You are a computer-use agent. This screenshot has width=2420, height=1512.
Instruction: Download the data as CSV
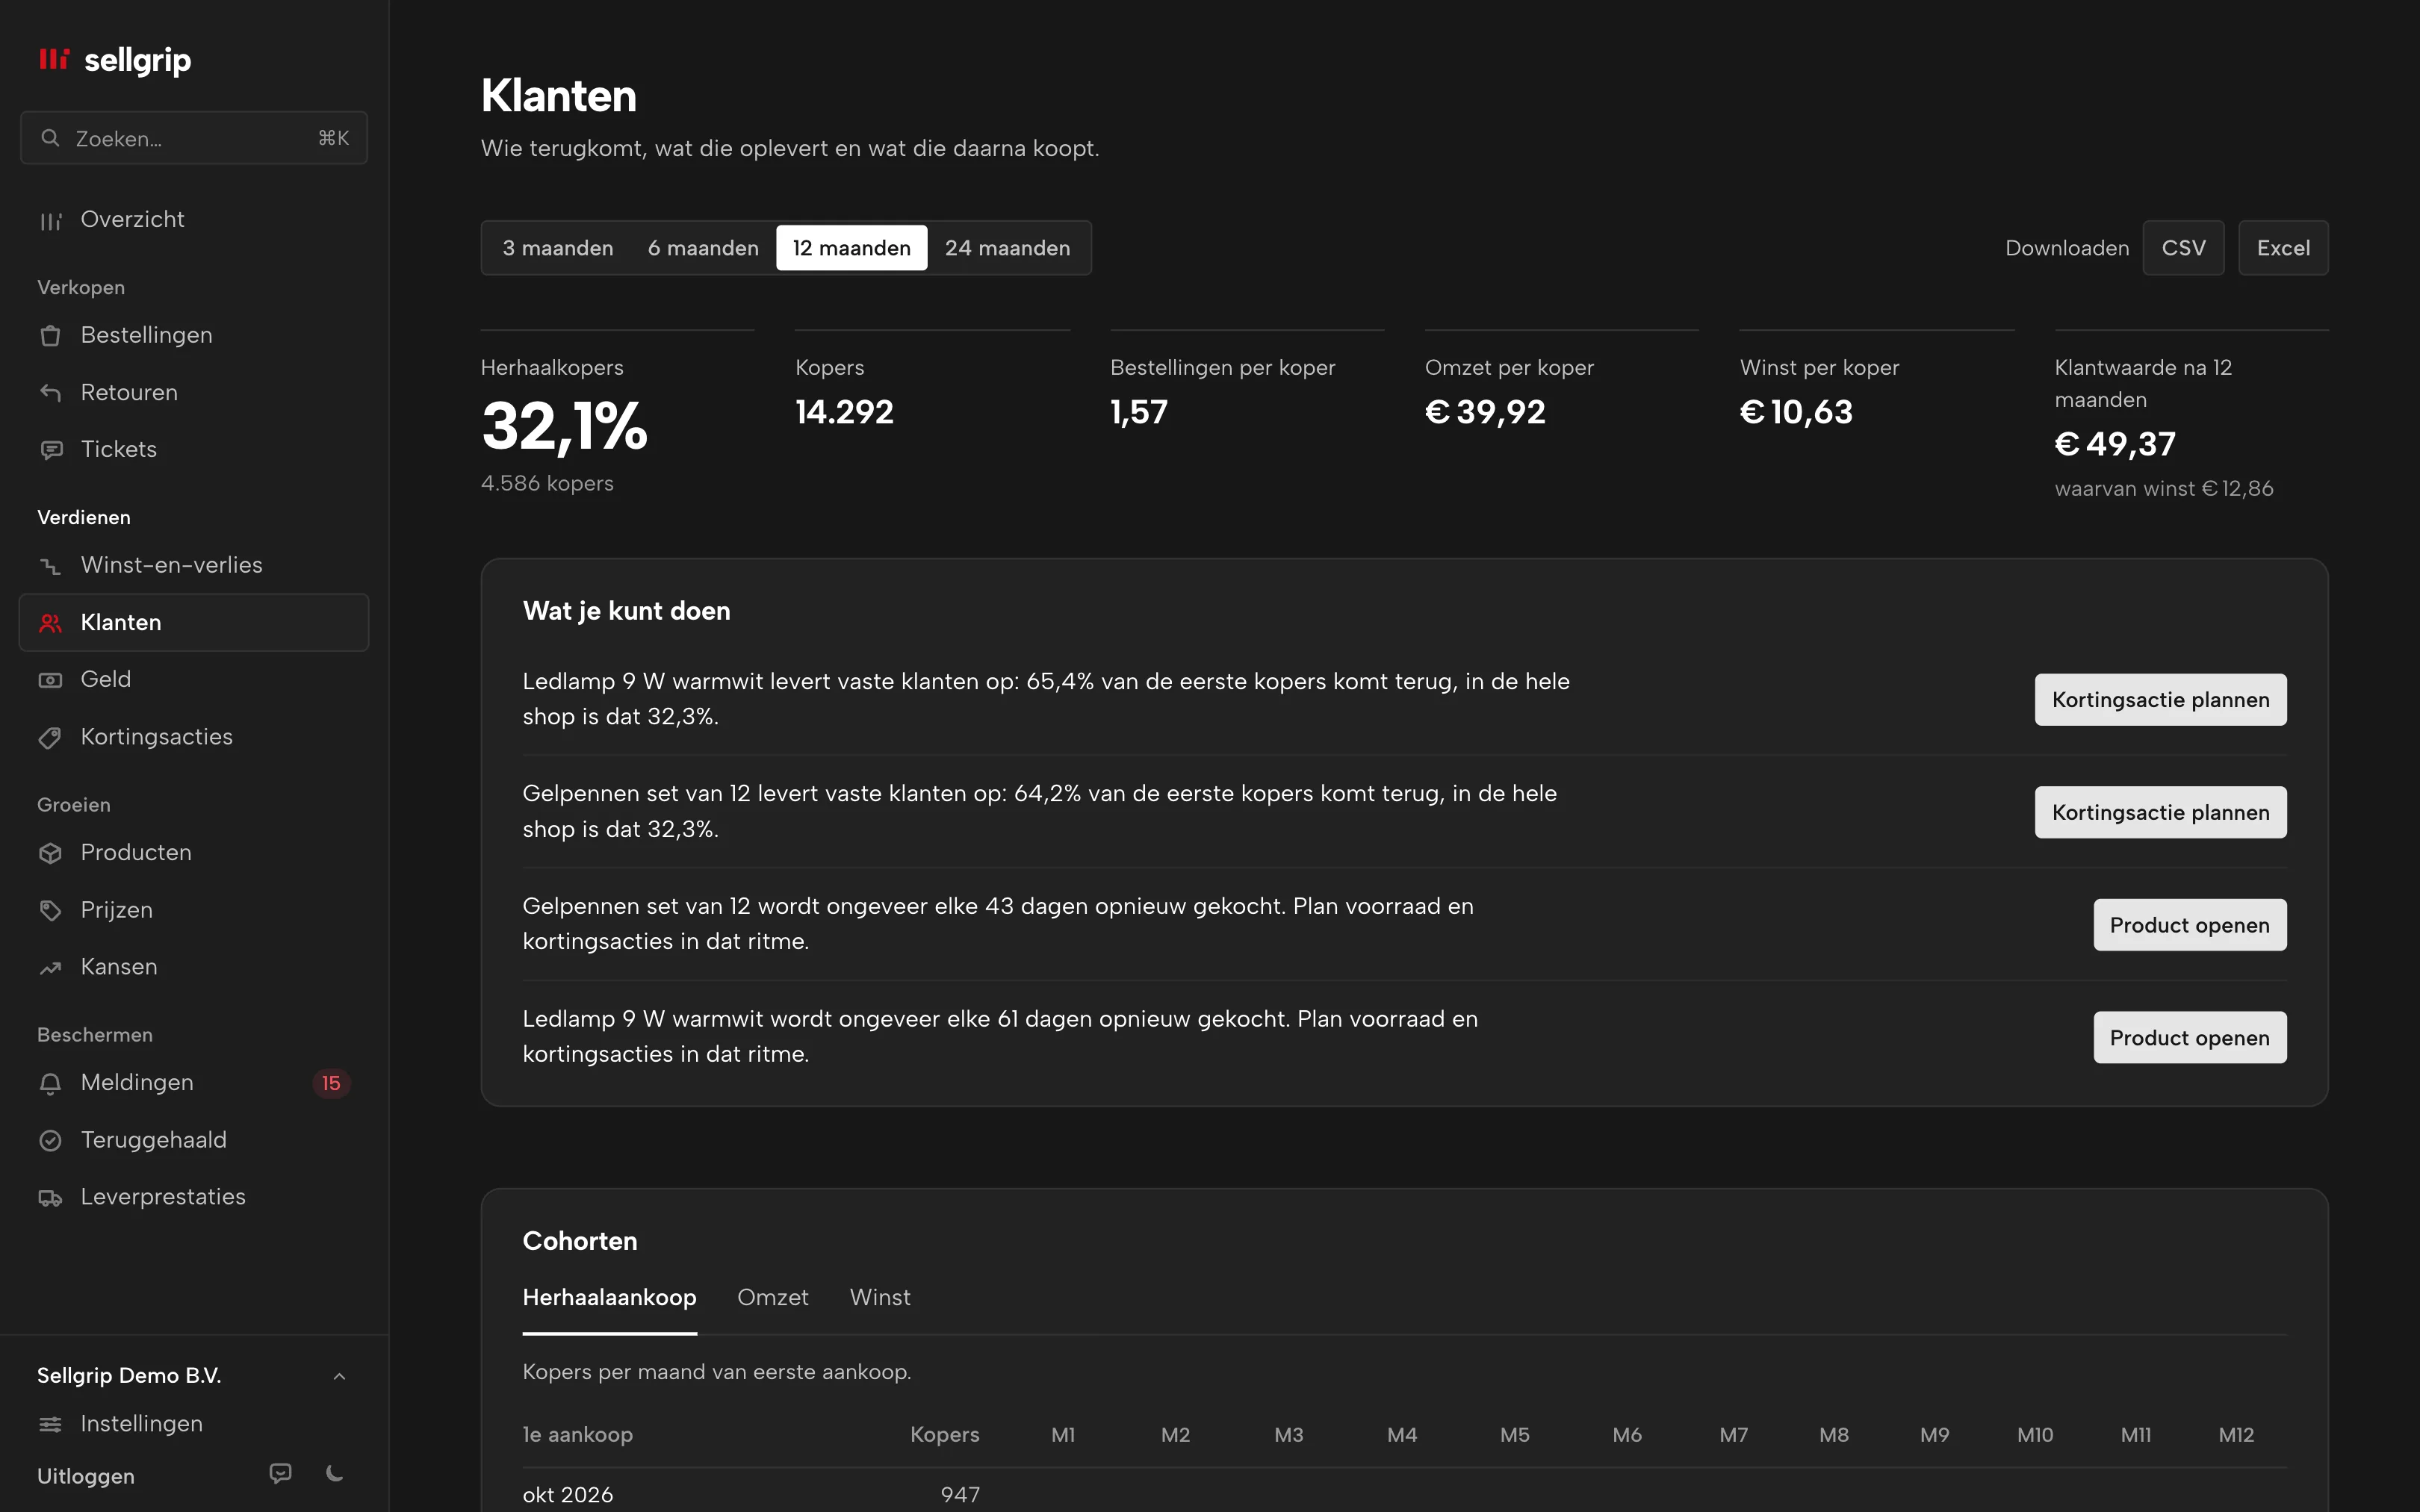(x=2183, y=248)
